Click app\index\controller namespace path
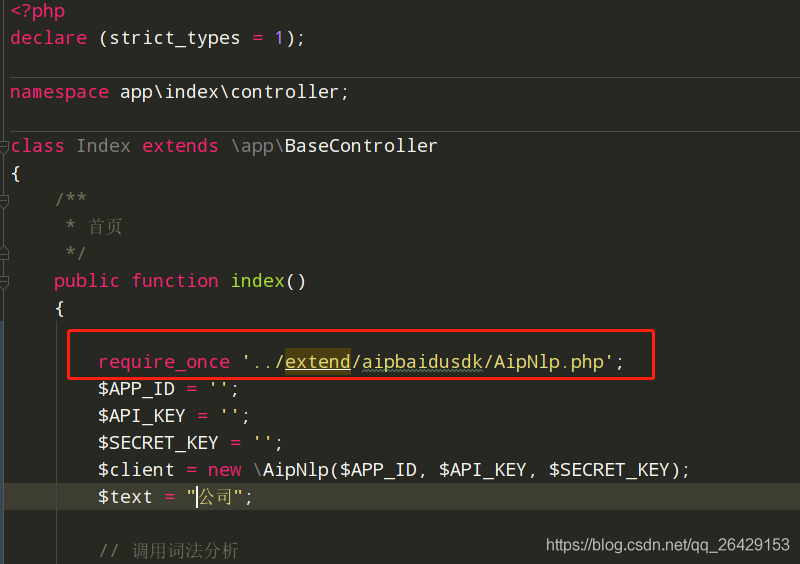This screenshot has width=800, height=564. [x=229, y=92]
